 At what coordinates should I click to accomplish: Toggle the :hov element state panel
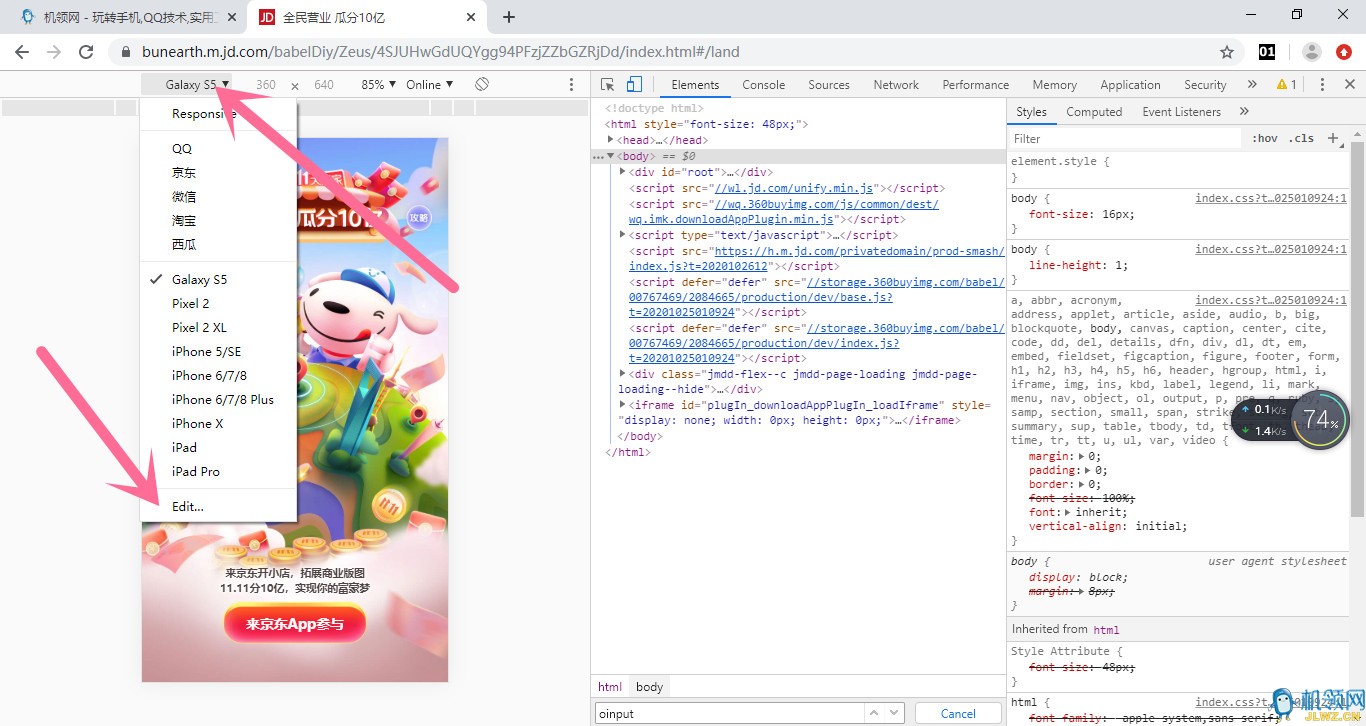click(1265, 138)
